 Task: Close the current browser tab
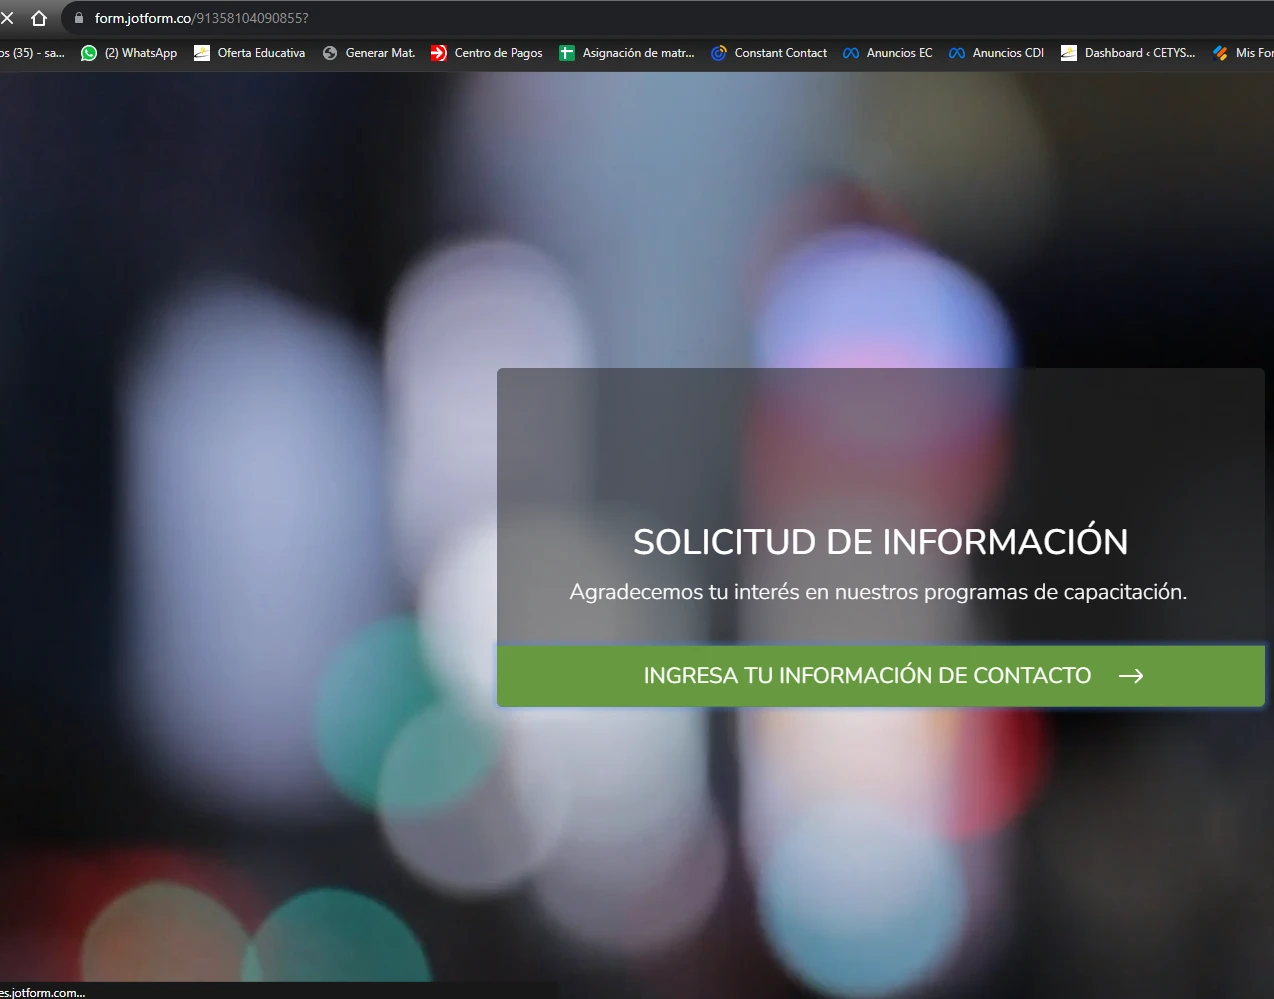[x=8, y=17]
